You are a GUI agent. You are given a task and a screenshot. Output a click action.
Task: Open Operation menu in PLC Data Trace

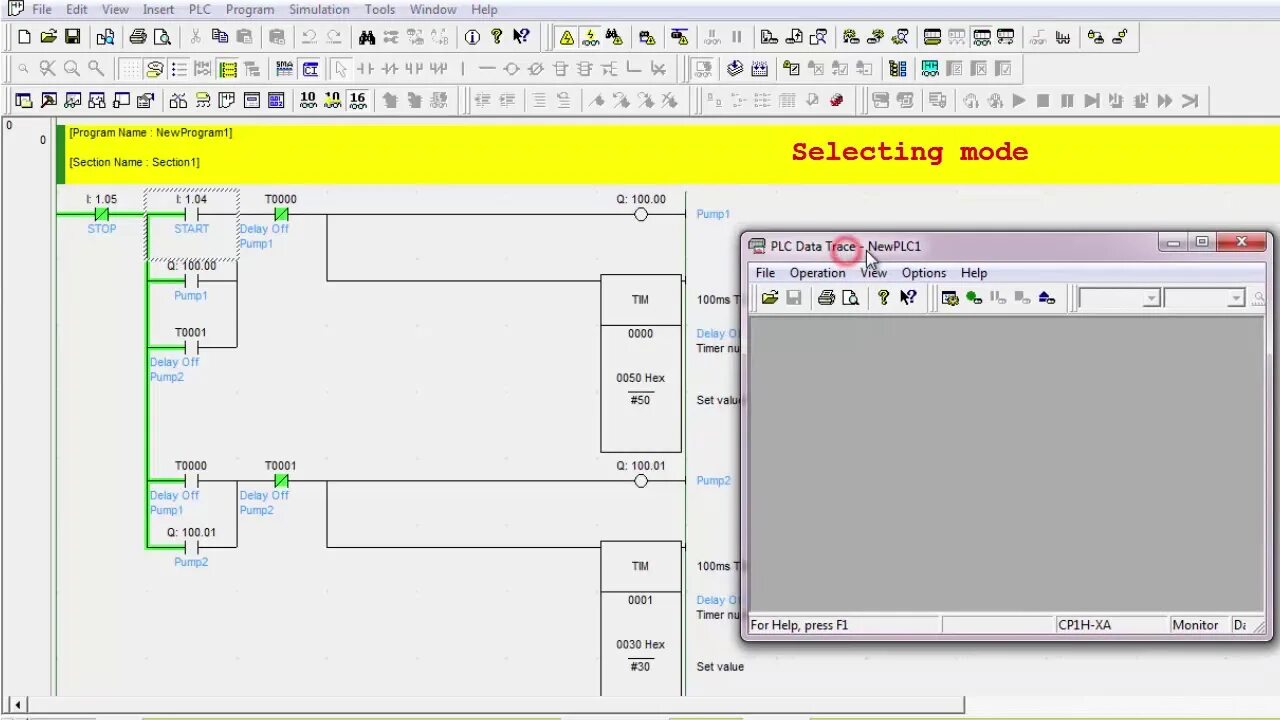click(817, 272)
